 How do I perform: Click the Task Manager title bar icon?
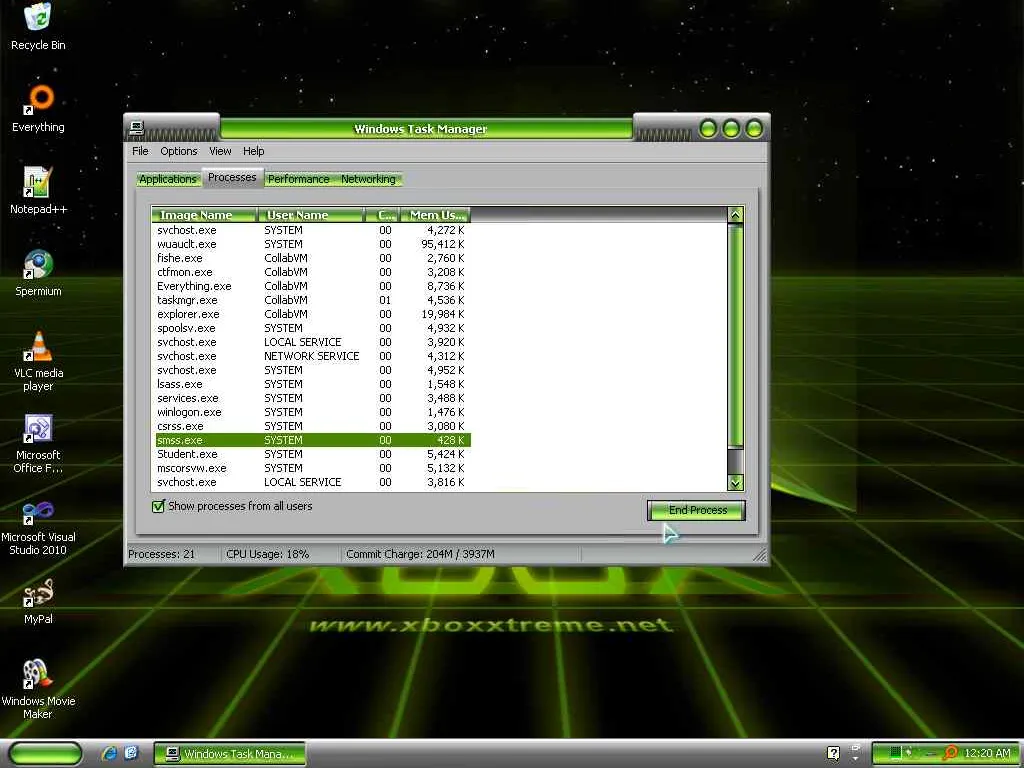point(136,128)
